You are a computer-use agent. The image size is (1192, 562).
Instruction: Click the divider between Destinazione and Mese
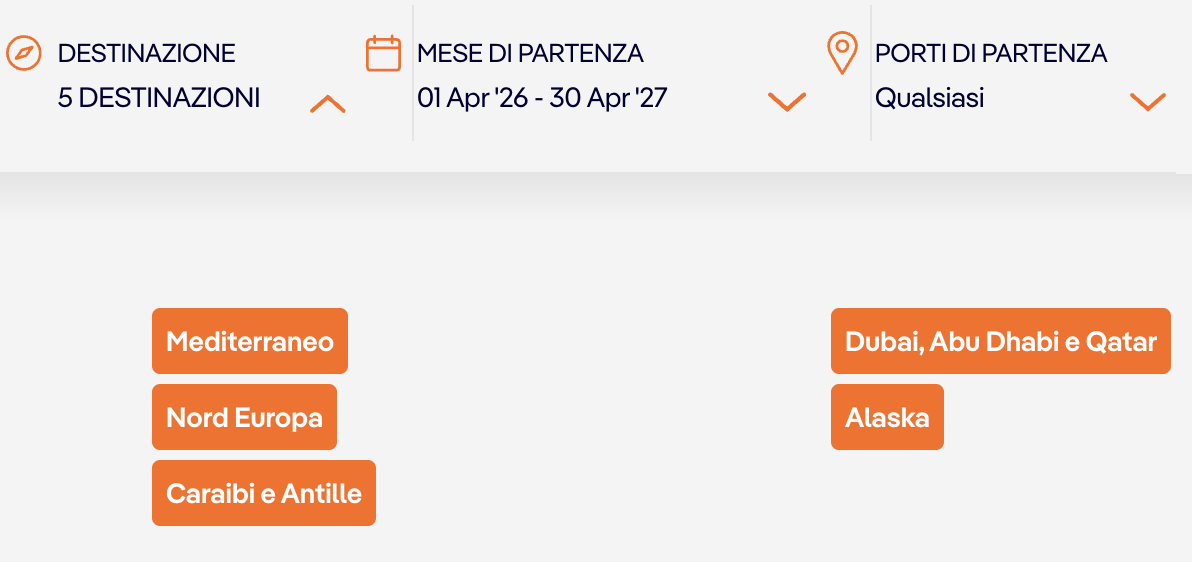[413, 73]
